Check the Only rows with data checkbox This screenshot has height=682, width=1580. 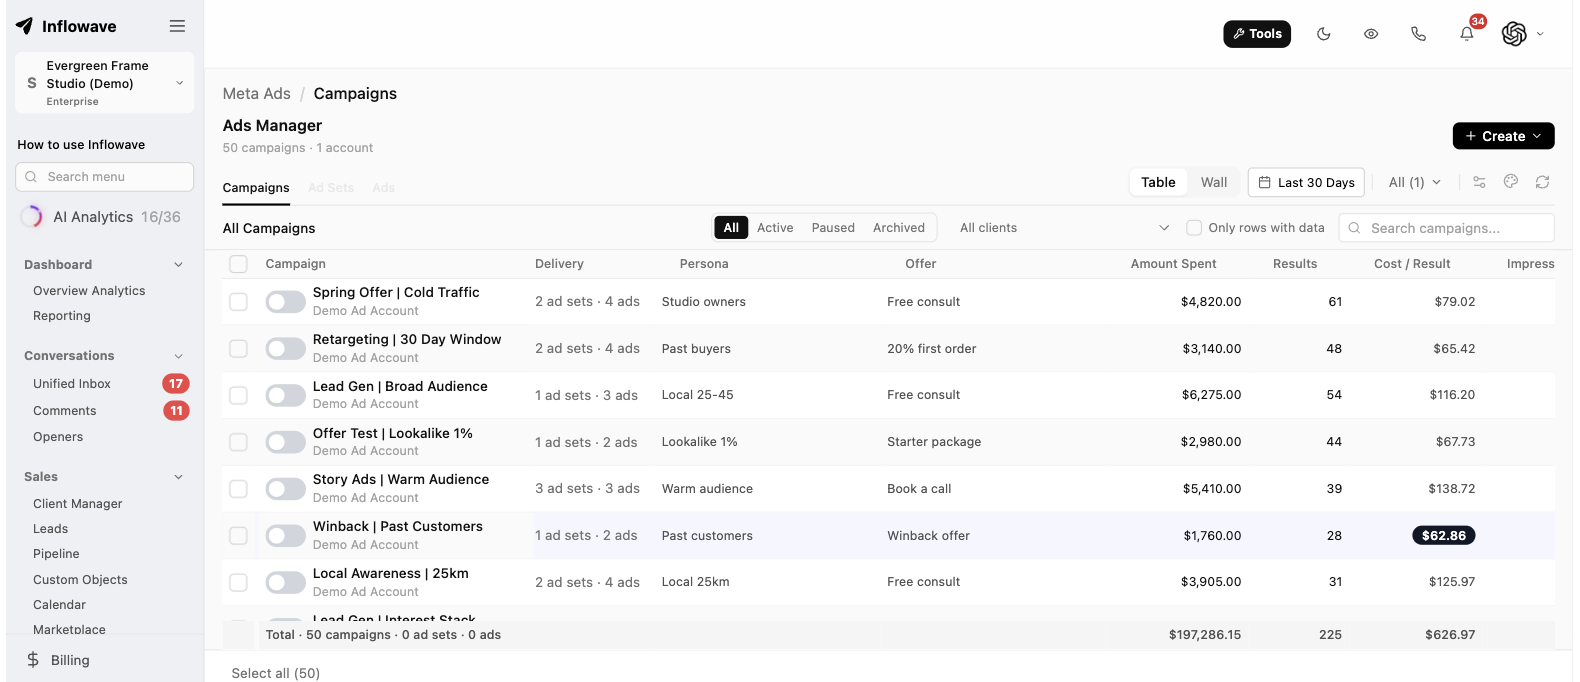tap(1194, 228)
